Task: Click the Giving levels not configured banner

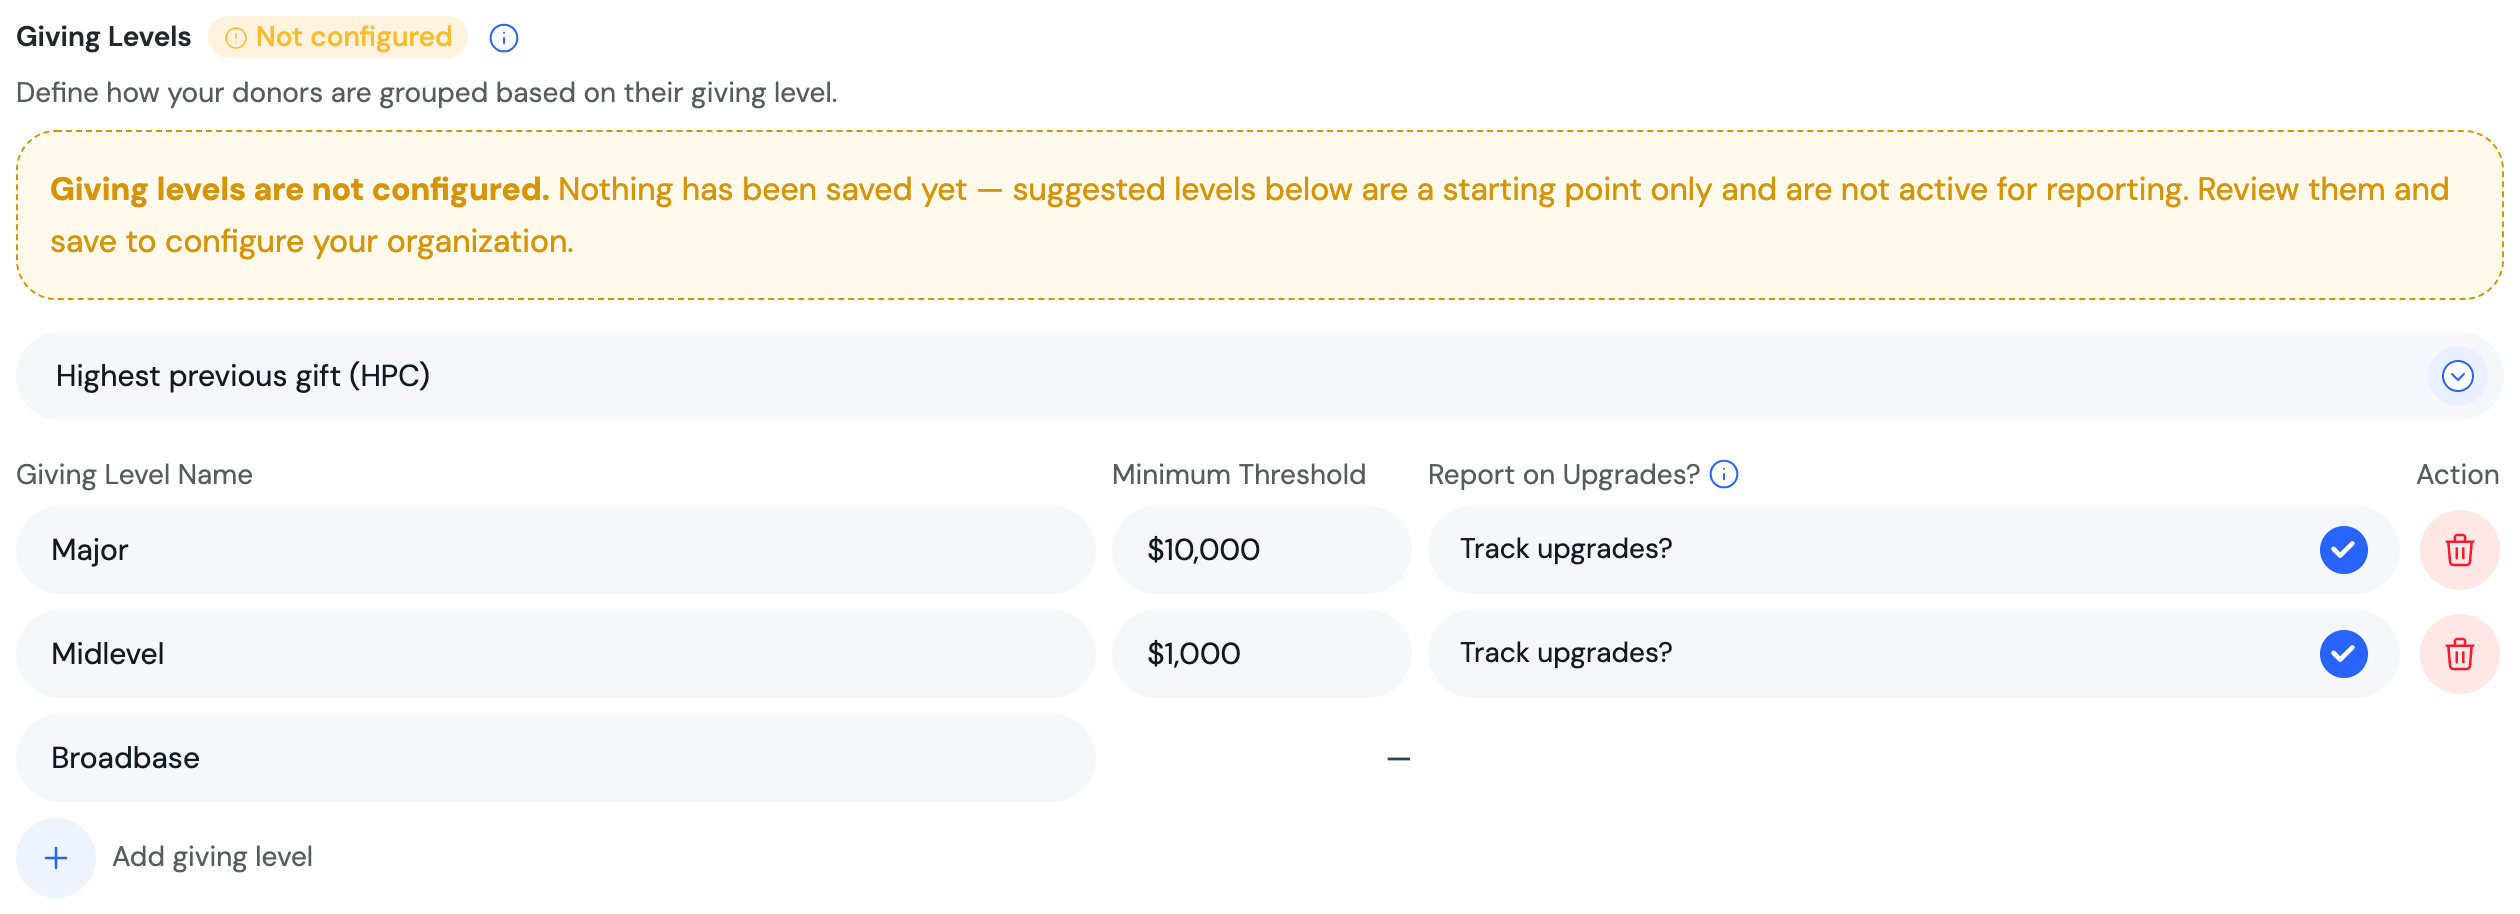Action: 1260,215
